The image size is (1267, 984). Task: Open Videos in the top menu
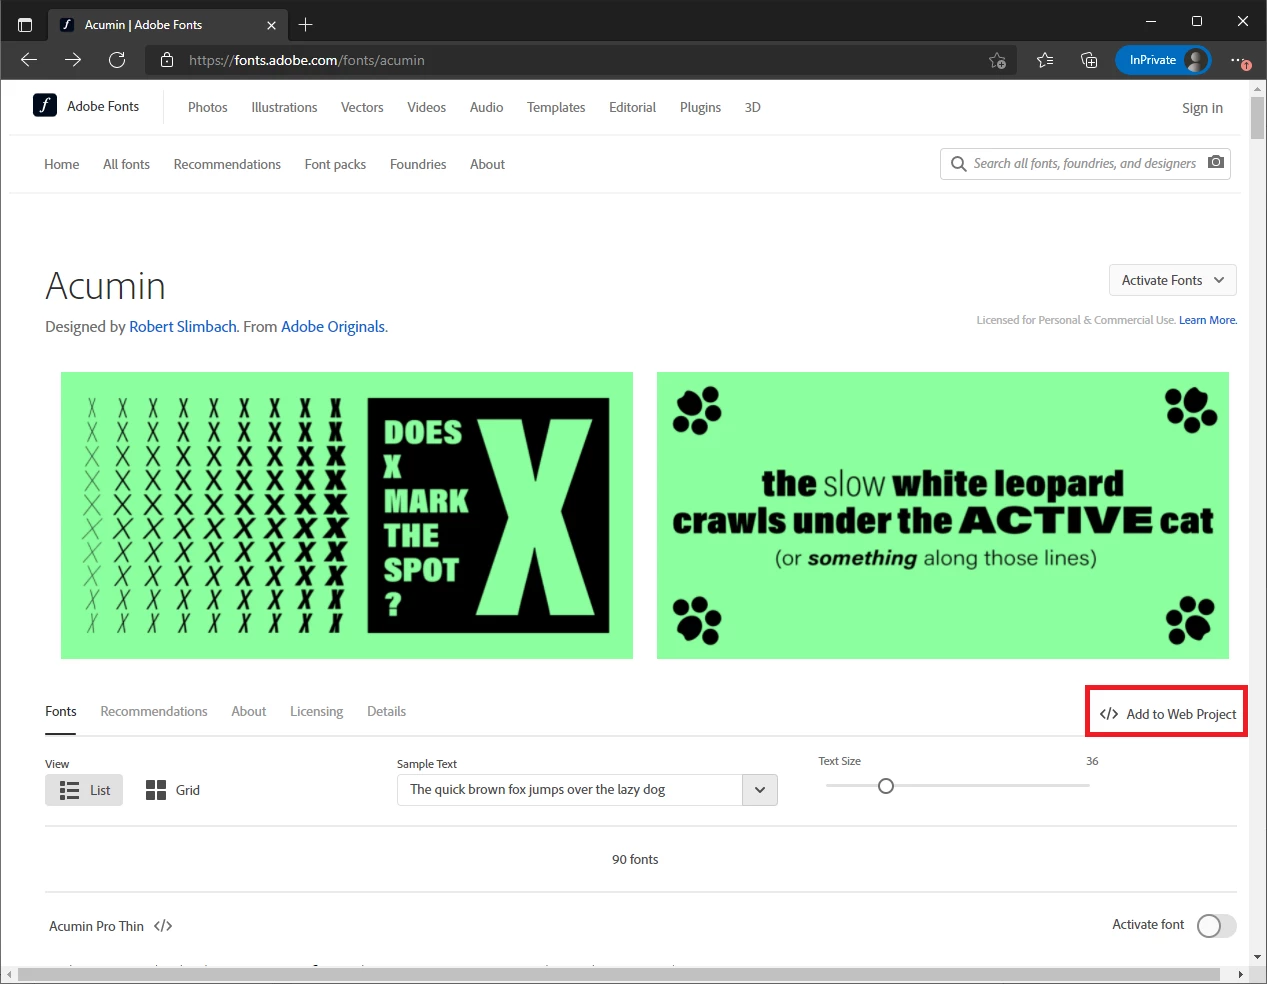(427, 107)
